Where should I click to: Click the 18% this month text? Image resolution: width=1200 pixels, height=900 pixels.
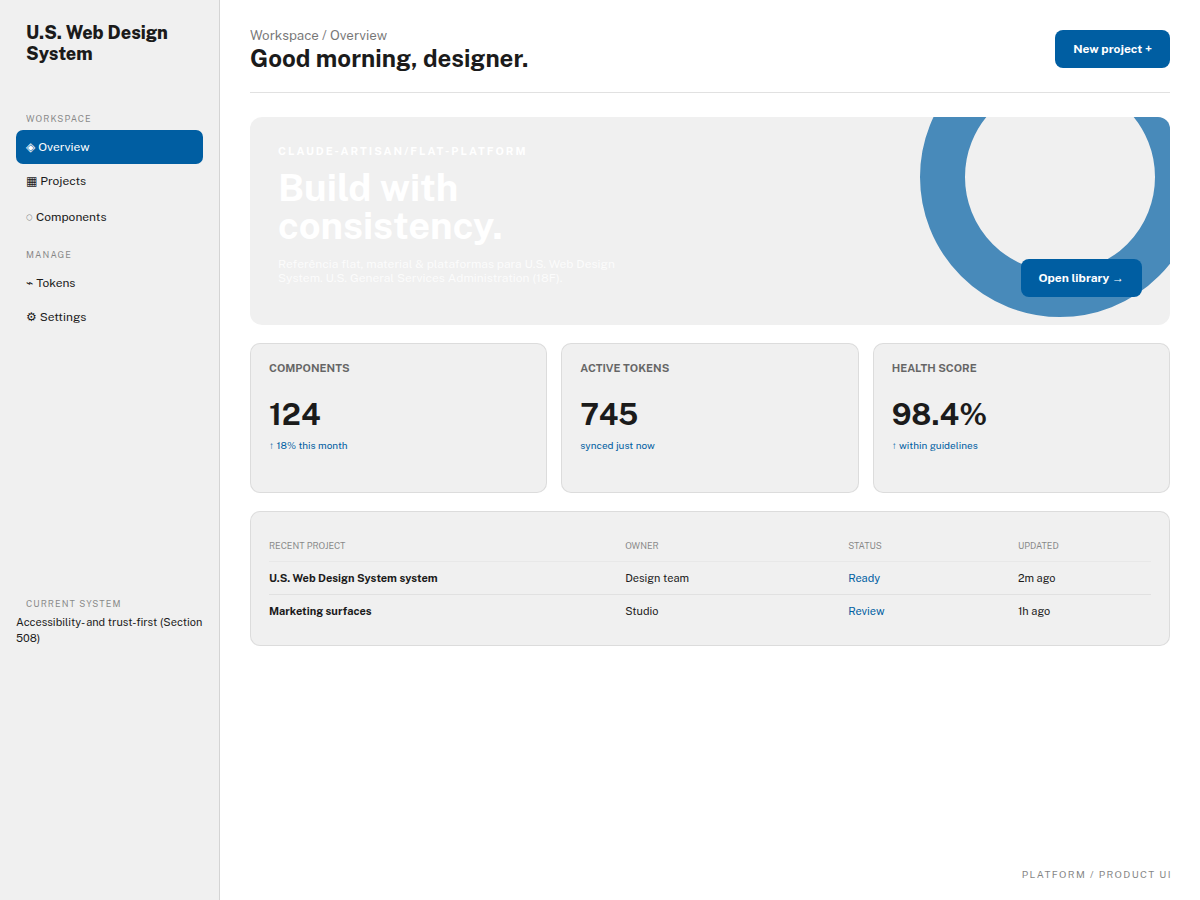click(308, 446)
